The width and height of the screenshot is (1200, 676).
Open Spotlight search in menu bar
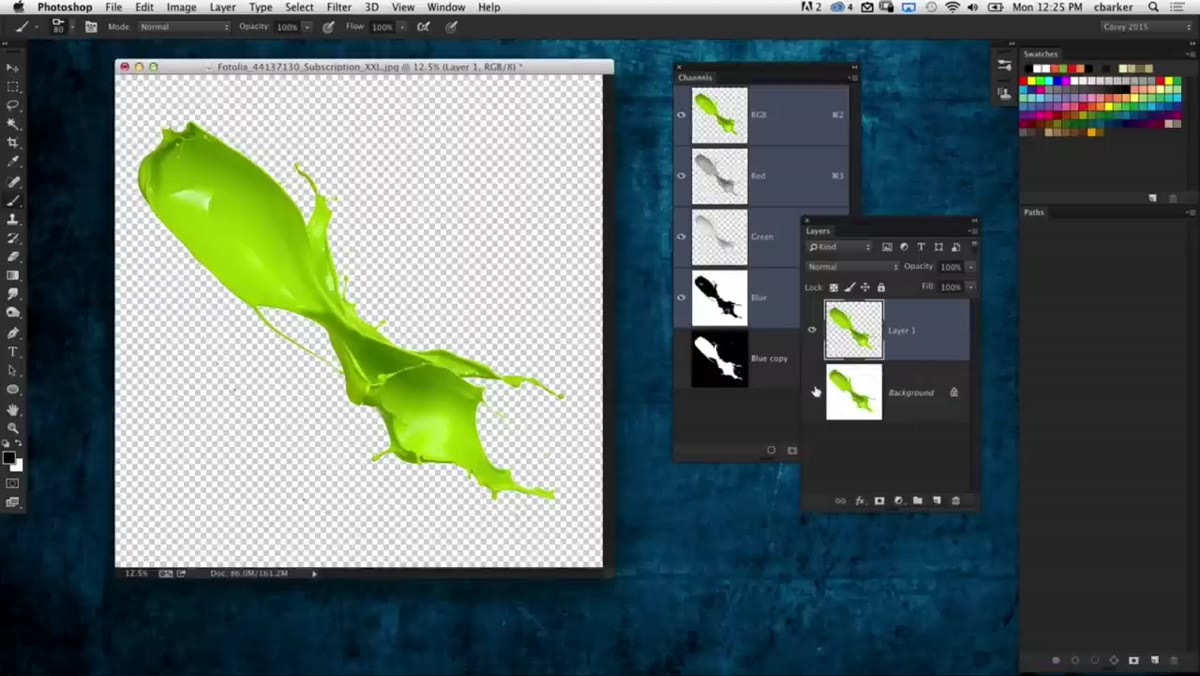click(1153, 7)
